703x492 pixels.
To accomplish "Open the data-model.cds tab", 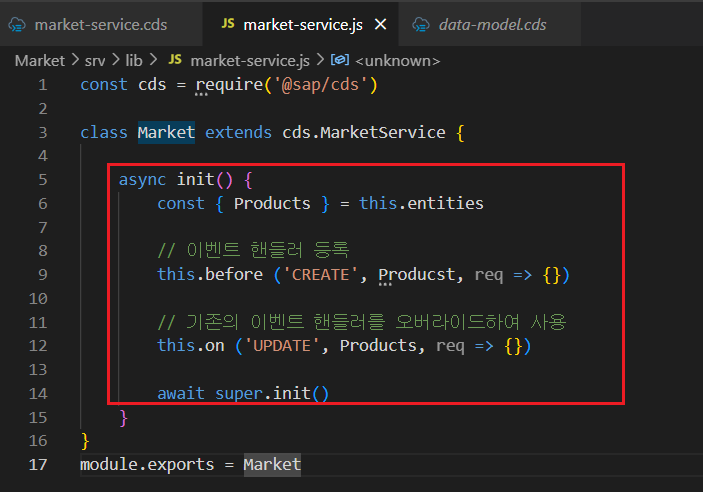I will tap(490, 24).
